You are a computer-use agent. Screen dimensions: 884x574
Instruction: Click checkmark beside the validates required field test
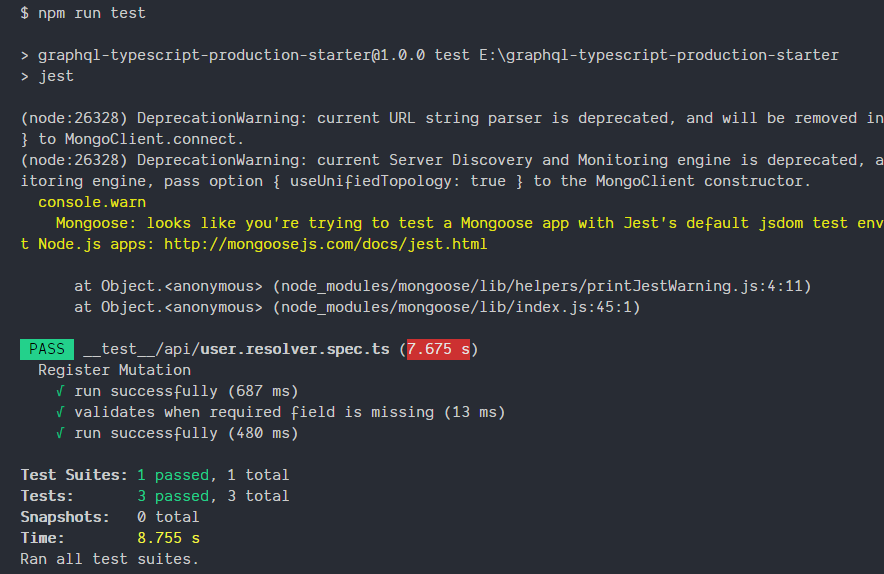(x=61, y=412)
